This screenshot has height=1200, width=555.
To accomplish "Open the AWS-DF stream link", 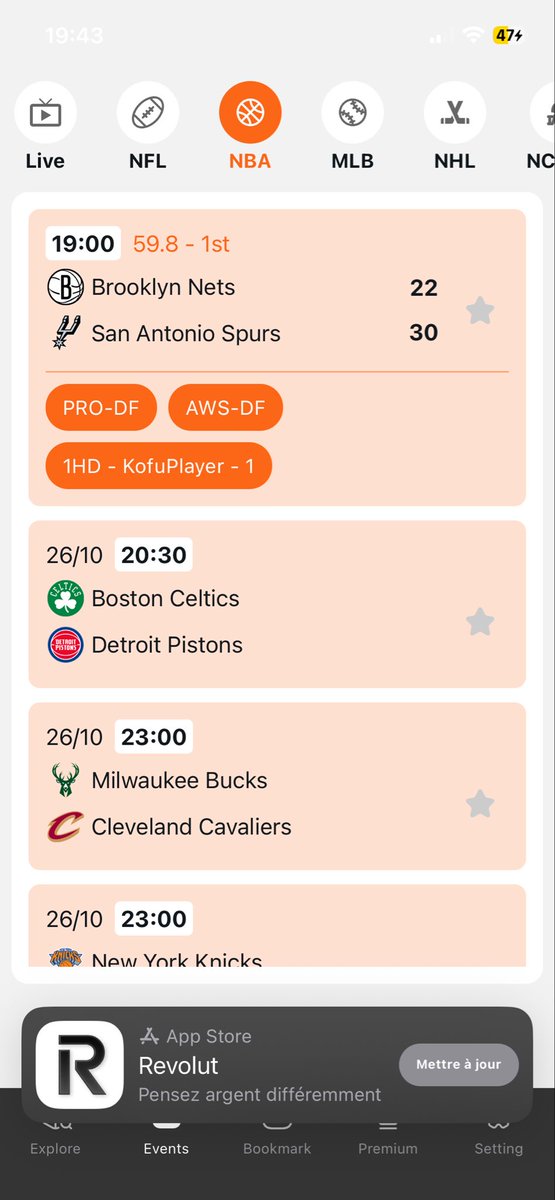I will coord(226,407).
